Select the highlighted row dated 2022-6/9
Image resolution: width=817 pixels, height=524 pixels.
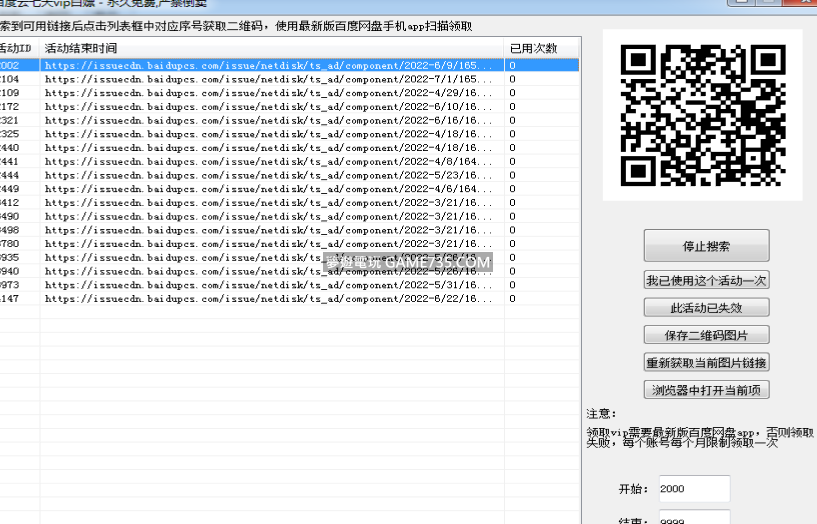tap(268, 65)
